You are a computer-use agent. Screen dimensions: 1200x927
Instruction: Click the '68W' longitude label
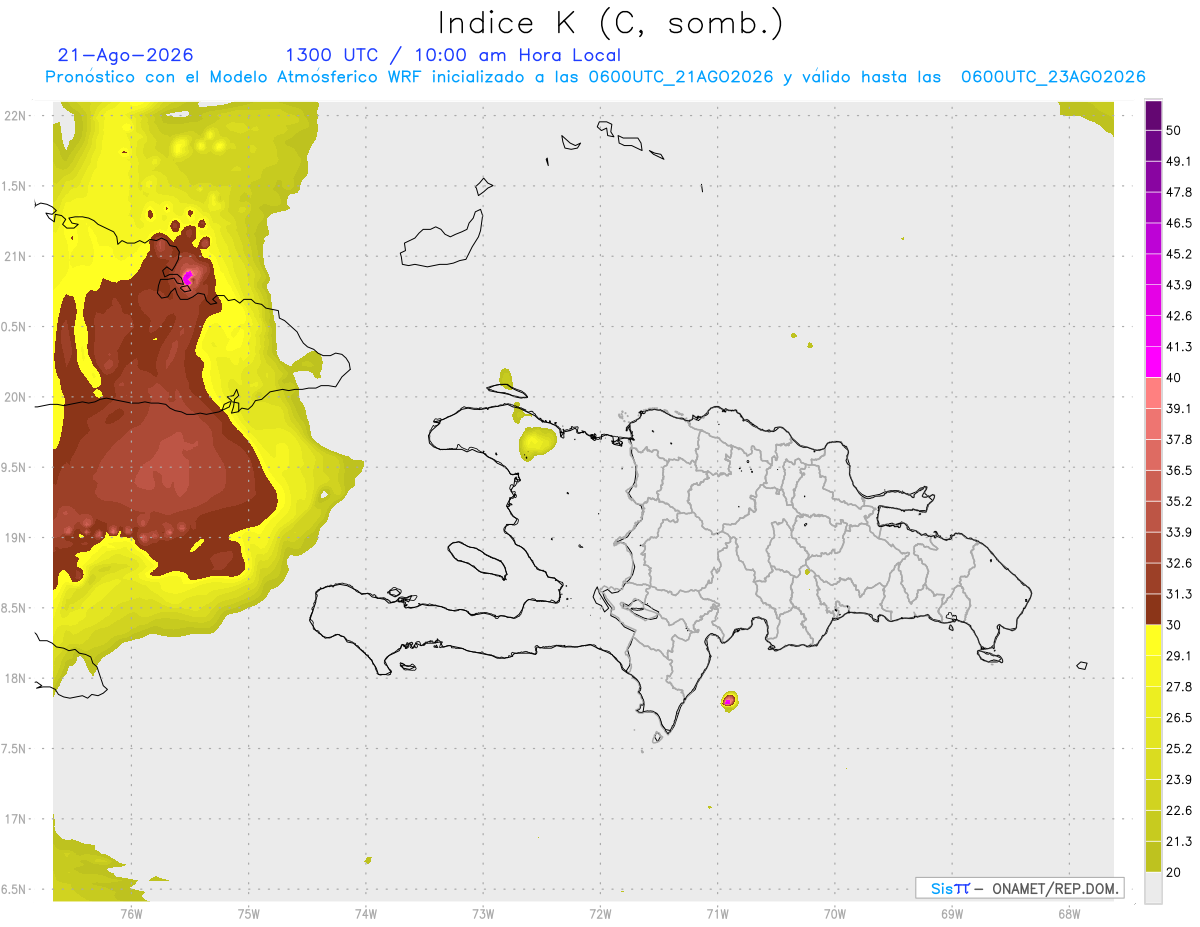click(1069, 913)
